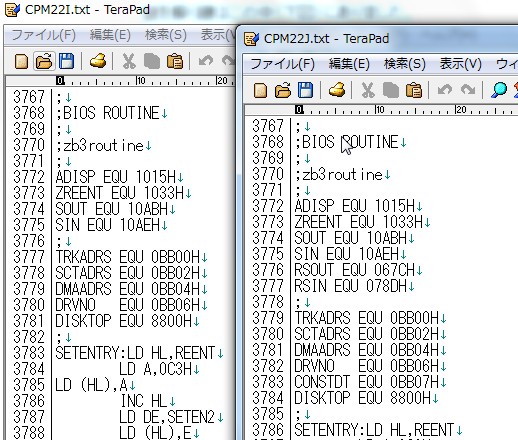The width and height of the screenshot is (518, 440).
Task: Click line DISKTOP EQU 8800H in CPM22I
Action: 124,321
